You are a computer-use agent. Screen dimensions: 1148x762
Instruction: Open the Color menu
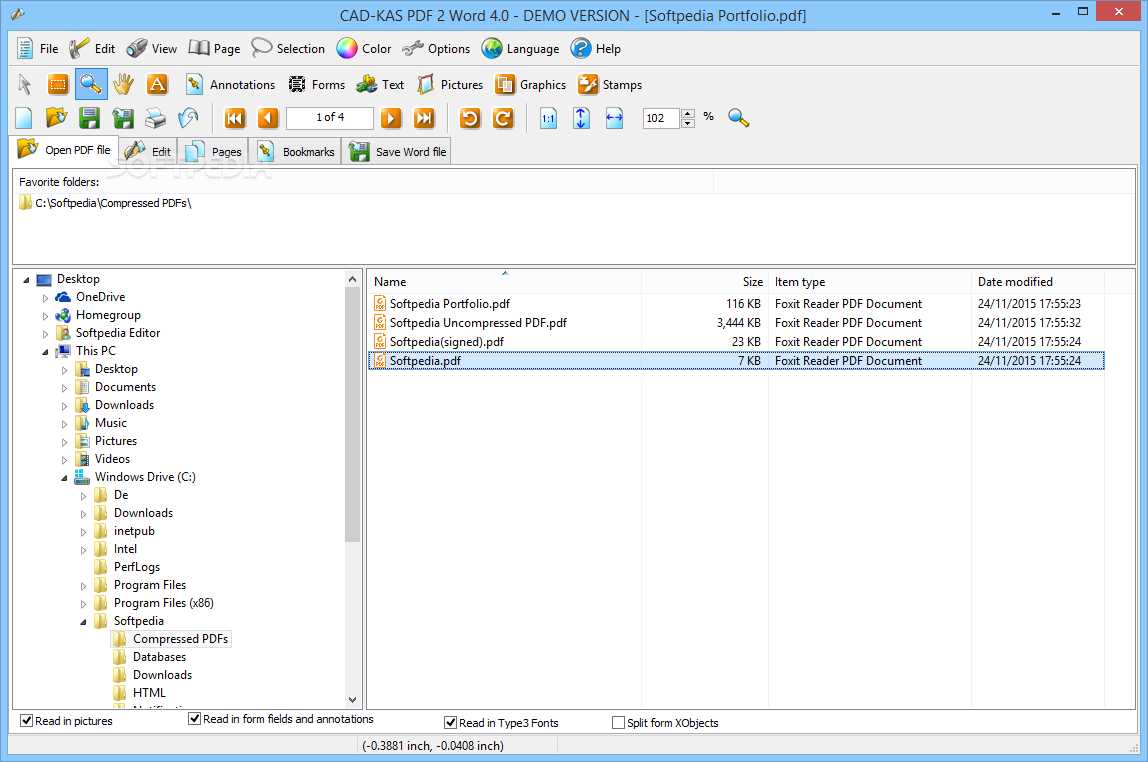coord(364,49)
